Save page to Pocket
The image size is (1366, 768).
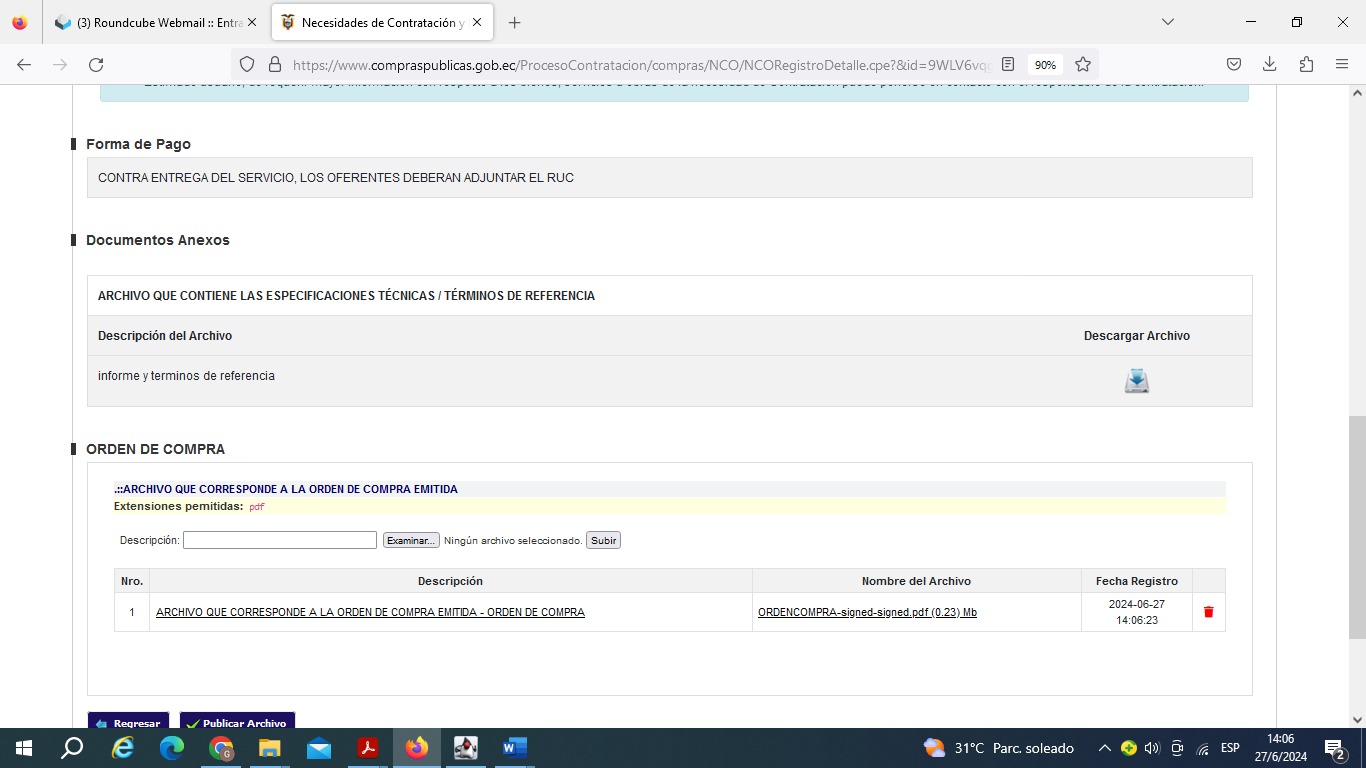point(1234,64)
